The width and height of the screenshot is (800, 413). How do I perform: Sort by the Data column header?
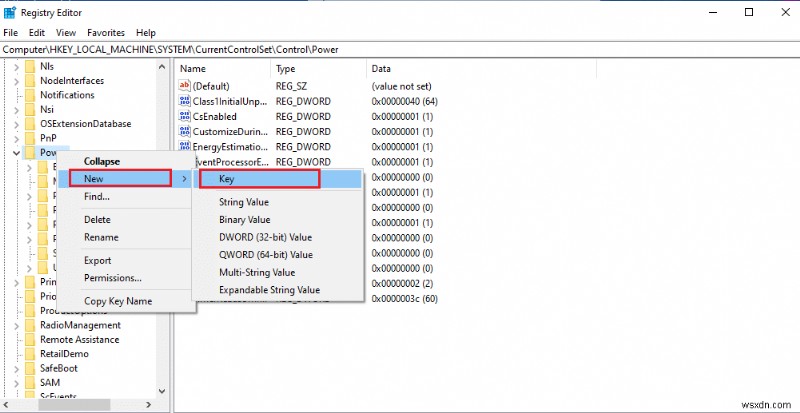coord(481,68)
